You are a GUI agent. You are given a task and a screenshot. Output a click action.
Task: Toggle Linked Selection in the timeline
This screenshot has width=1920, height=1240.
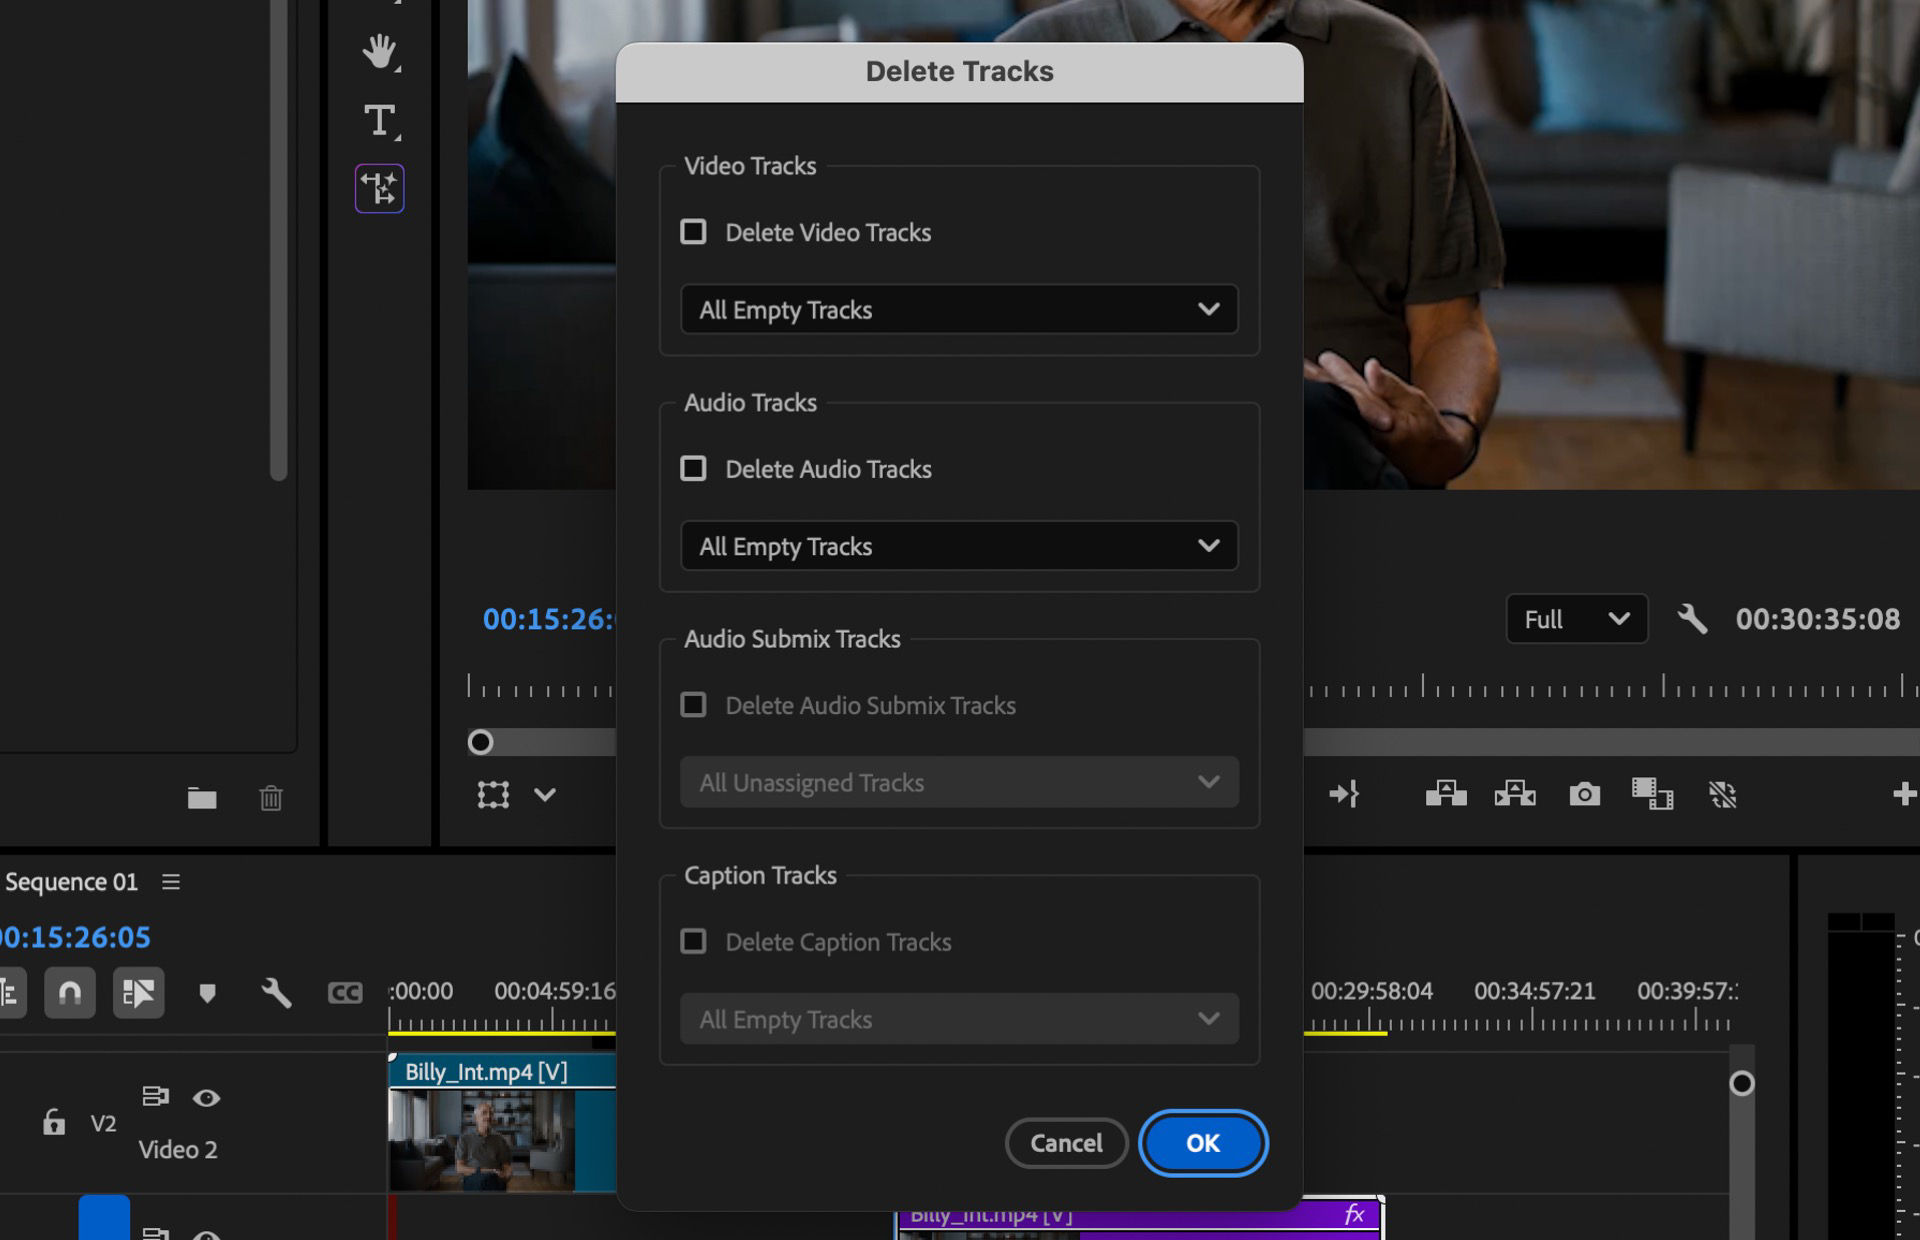(139, 992)
